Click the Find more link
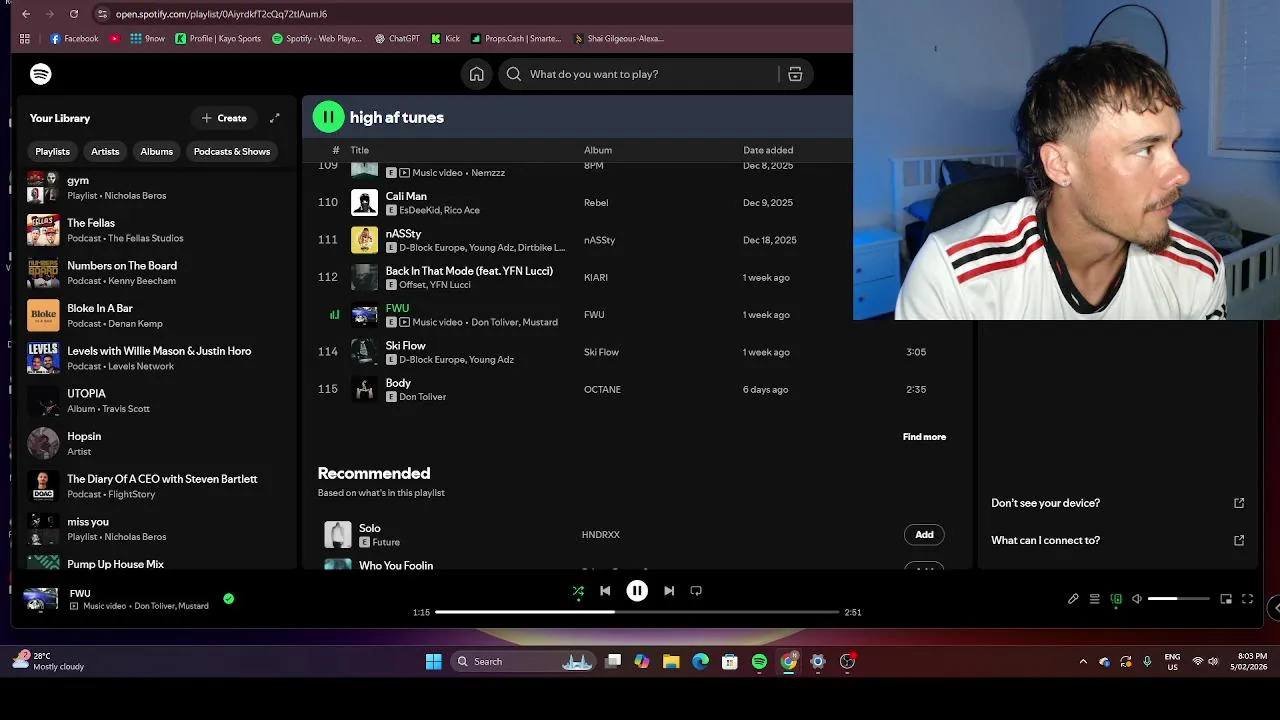This screenshot has height=720, width=1280. pyautogui.click(x=924, y=437)
